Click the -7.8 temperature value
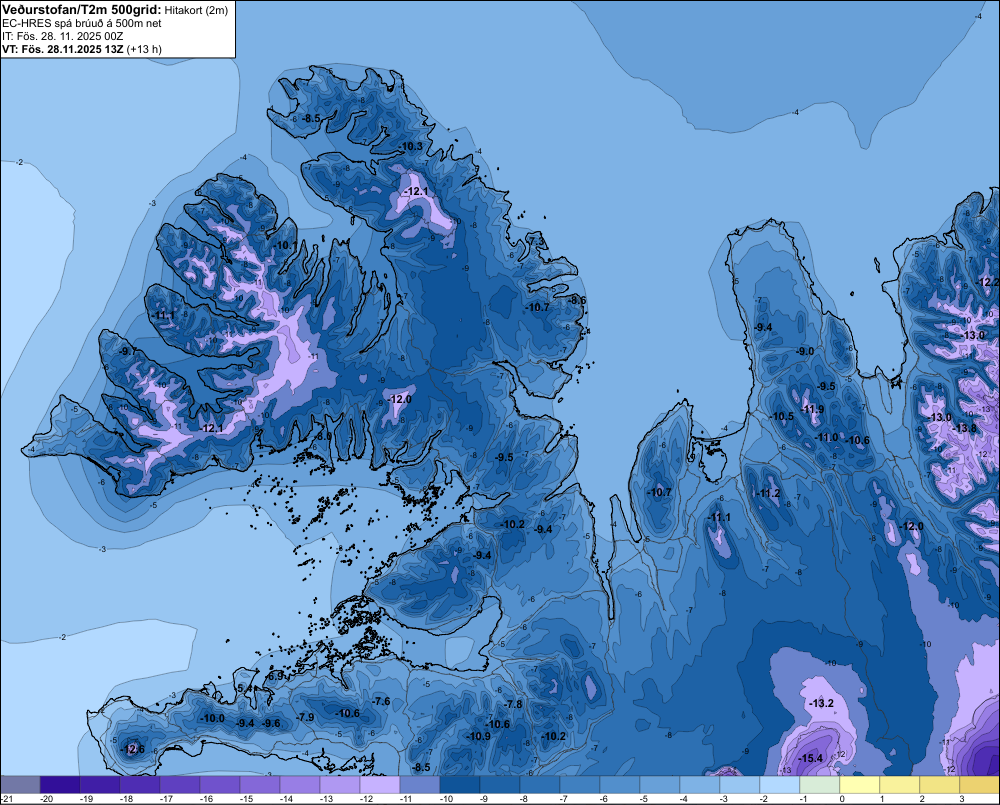This screenshot has width=1000, height=805. click(x=513, y=705)
